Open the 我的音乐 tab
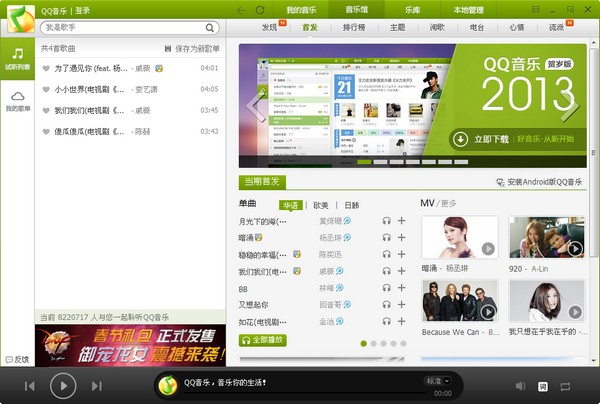The height and width of the screenshot is (404, 600). coord(301,10)
